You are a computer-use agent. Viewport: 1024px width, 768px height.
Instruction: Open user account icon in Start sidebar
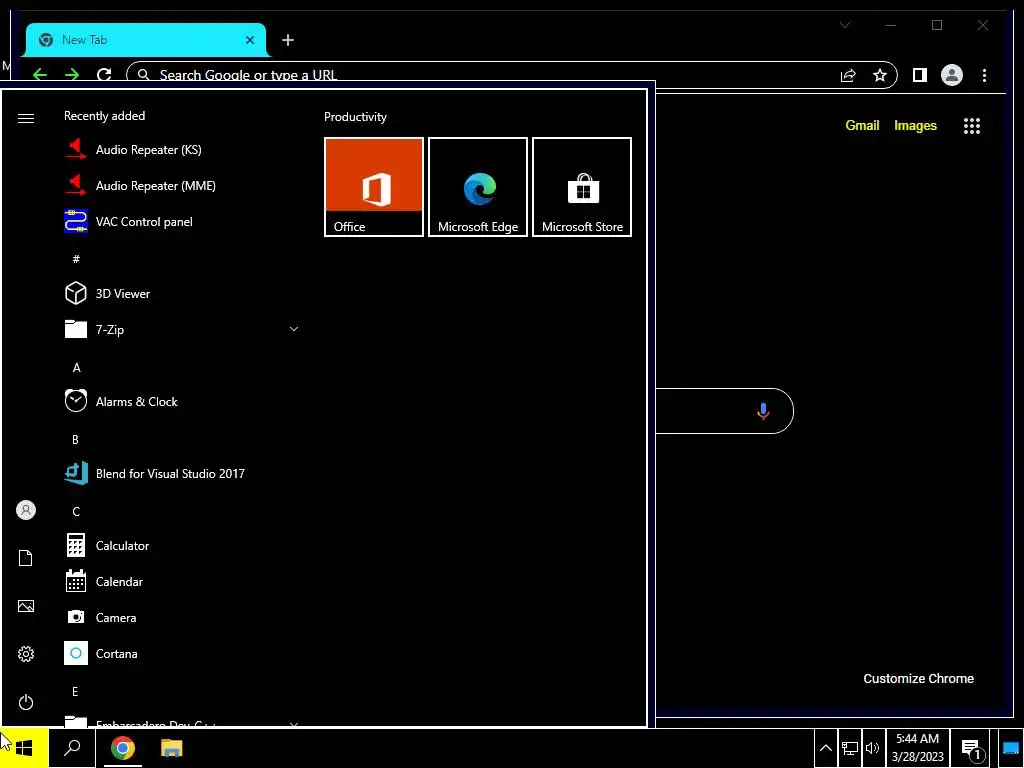pyautogui.click(x=25, y=510)
